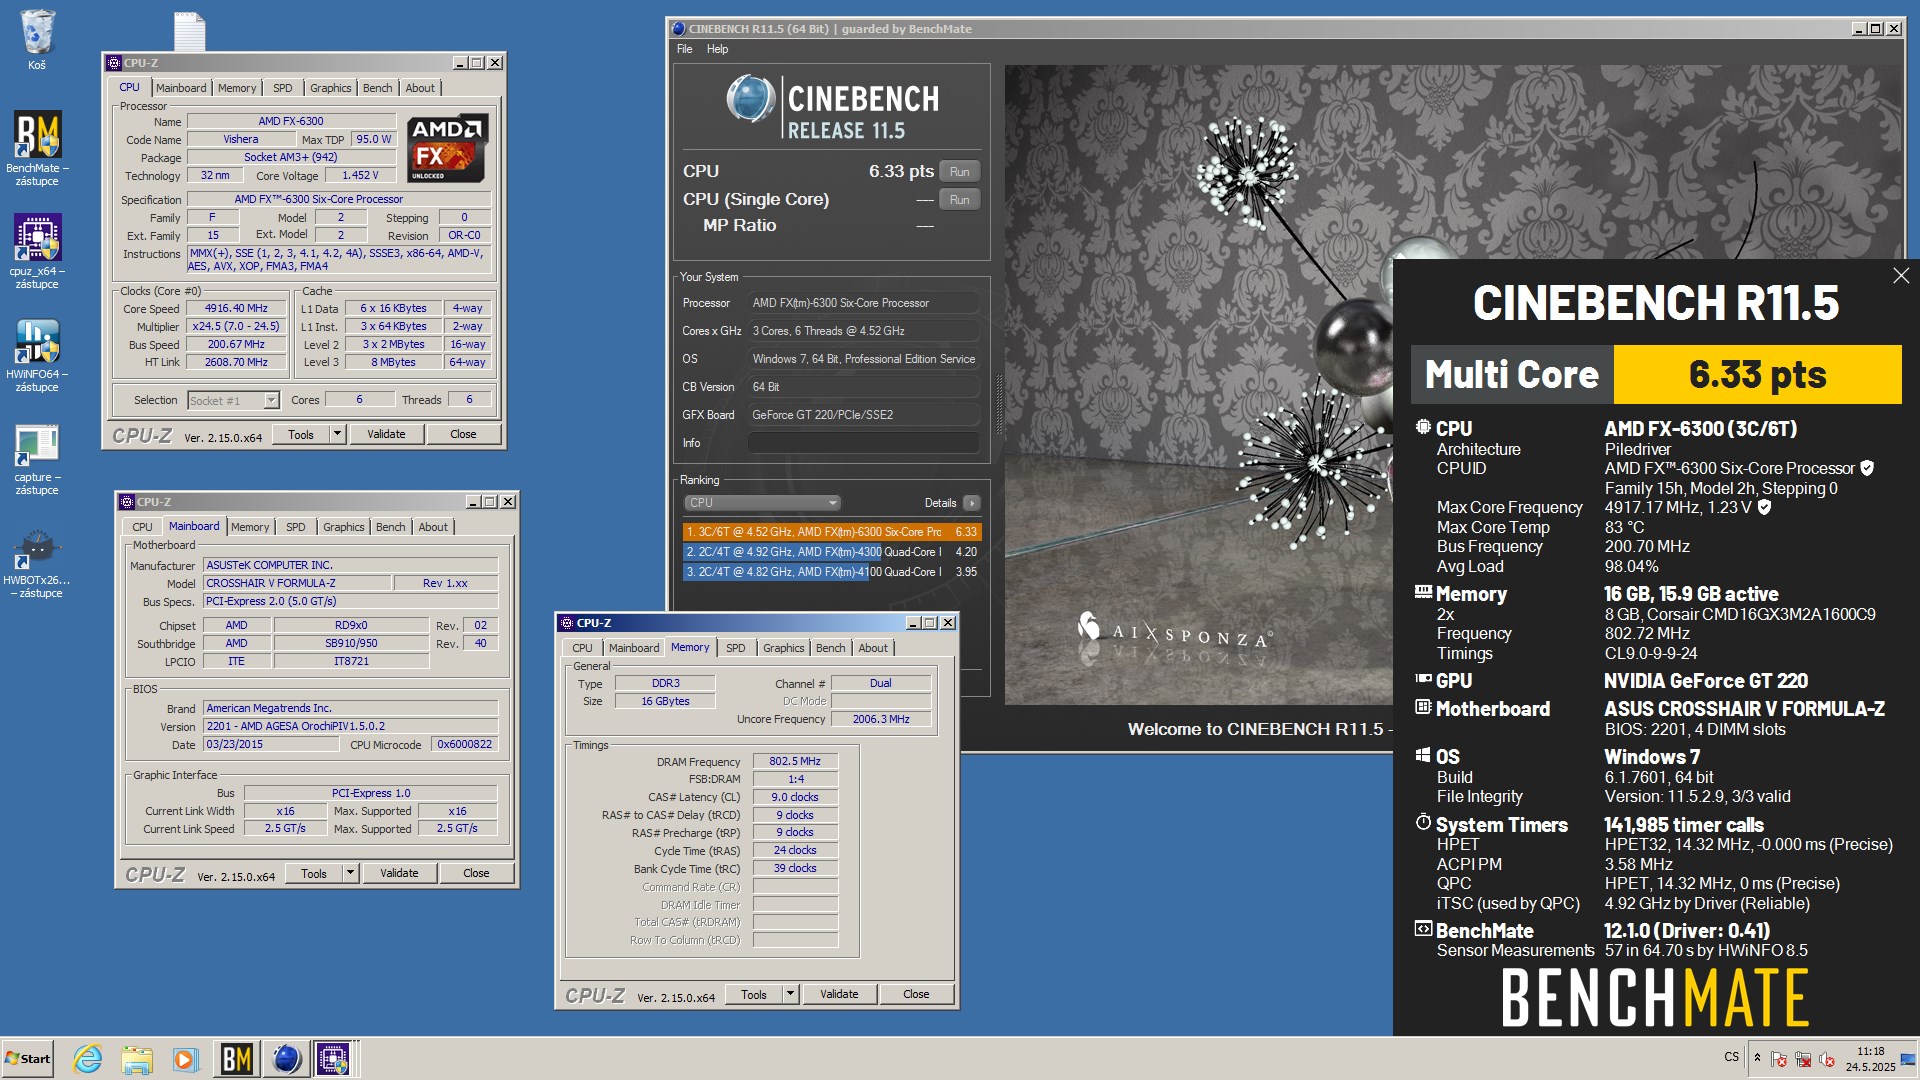Click the Cinebench window title icon
This screenshot has width=1920, height=1080.
point(678,29)
